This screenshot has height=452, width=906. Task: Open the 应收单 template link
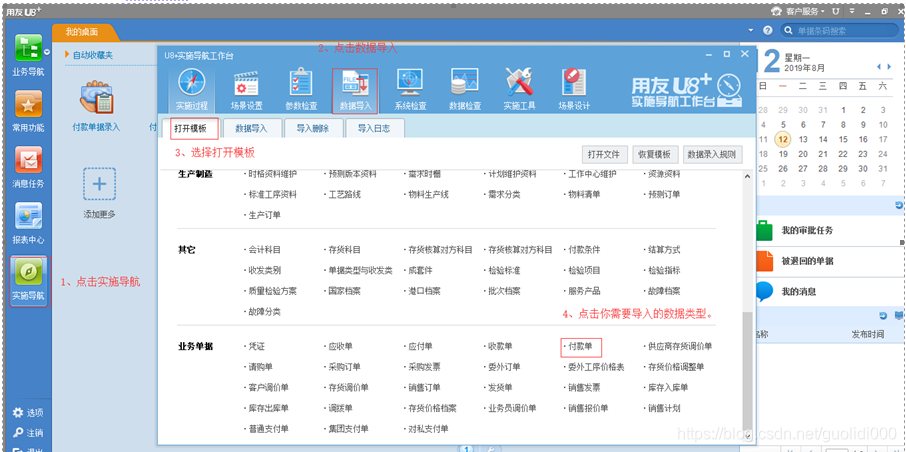click(x=340, y=347)
